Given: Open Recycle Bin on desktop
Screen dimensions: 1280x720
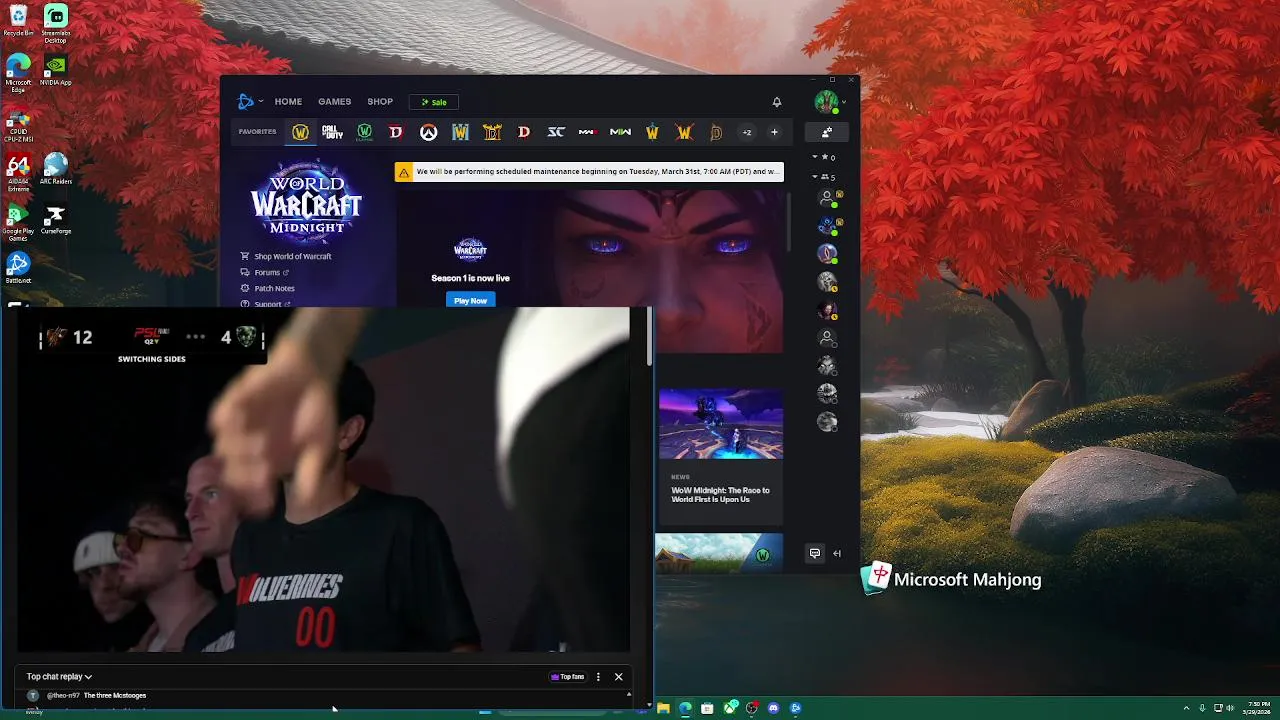Looking at the screenshot, I should (x=18, y=20).
